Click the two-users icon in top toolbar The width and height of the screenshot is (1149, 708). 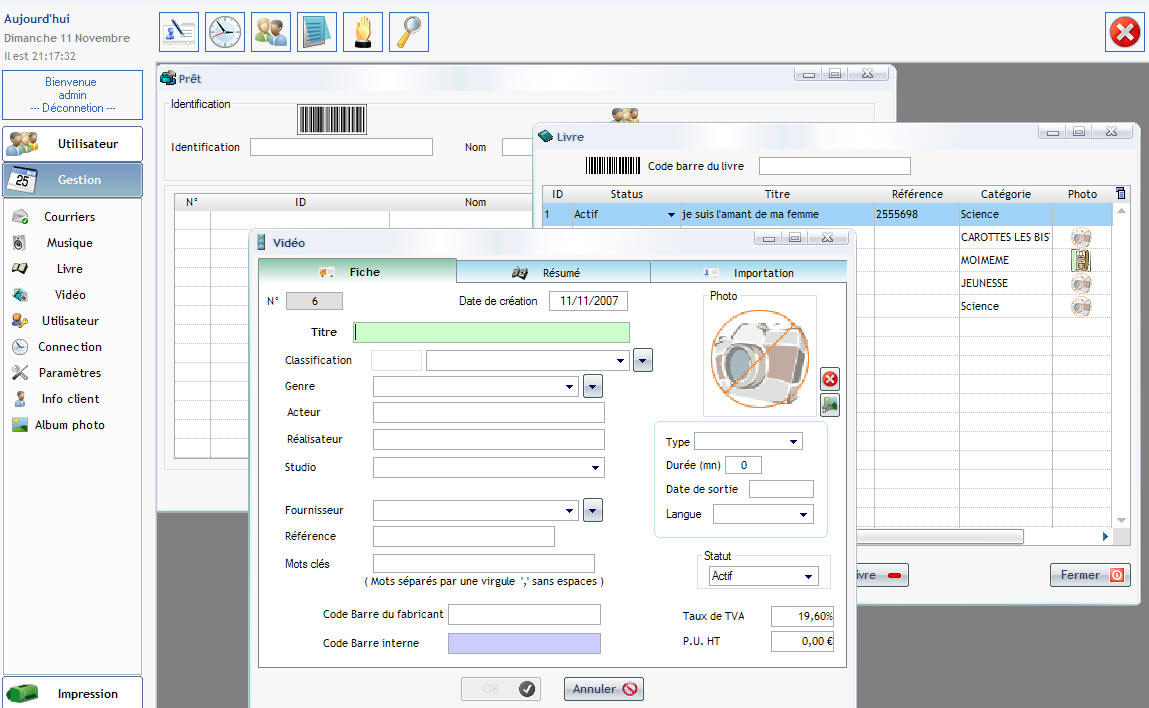click(x=271, y=32)
